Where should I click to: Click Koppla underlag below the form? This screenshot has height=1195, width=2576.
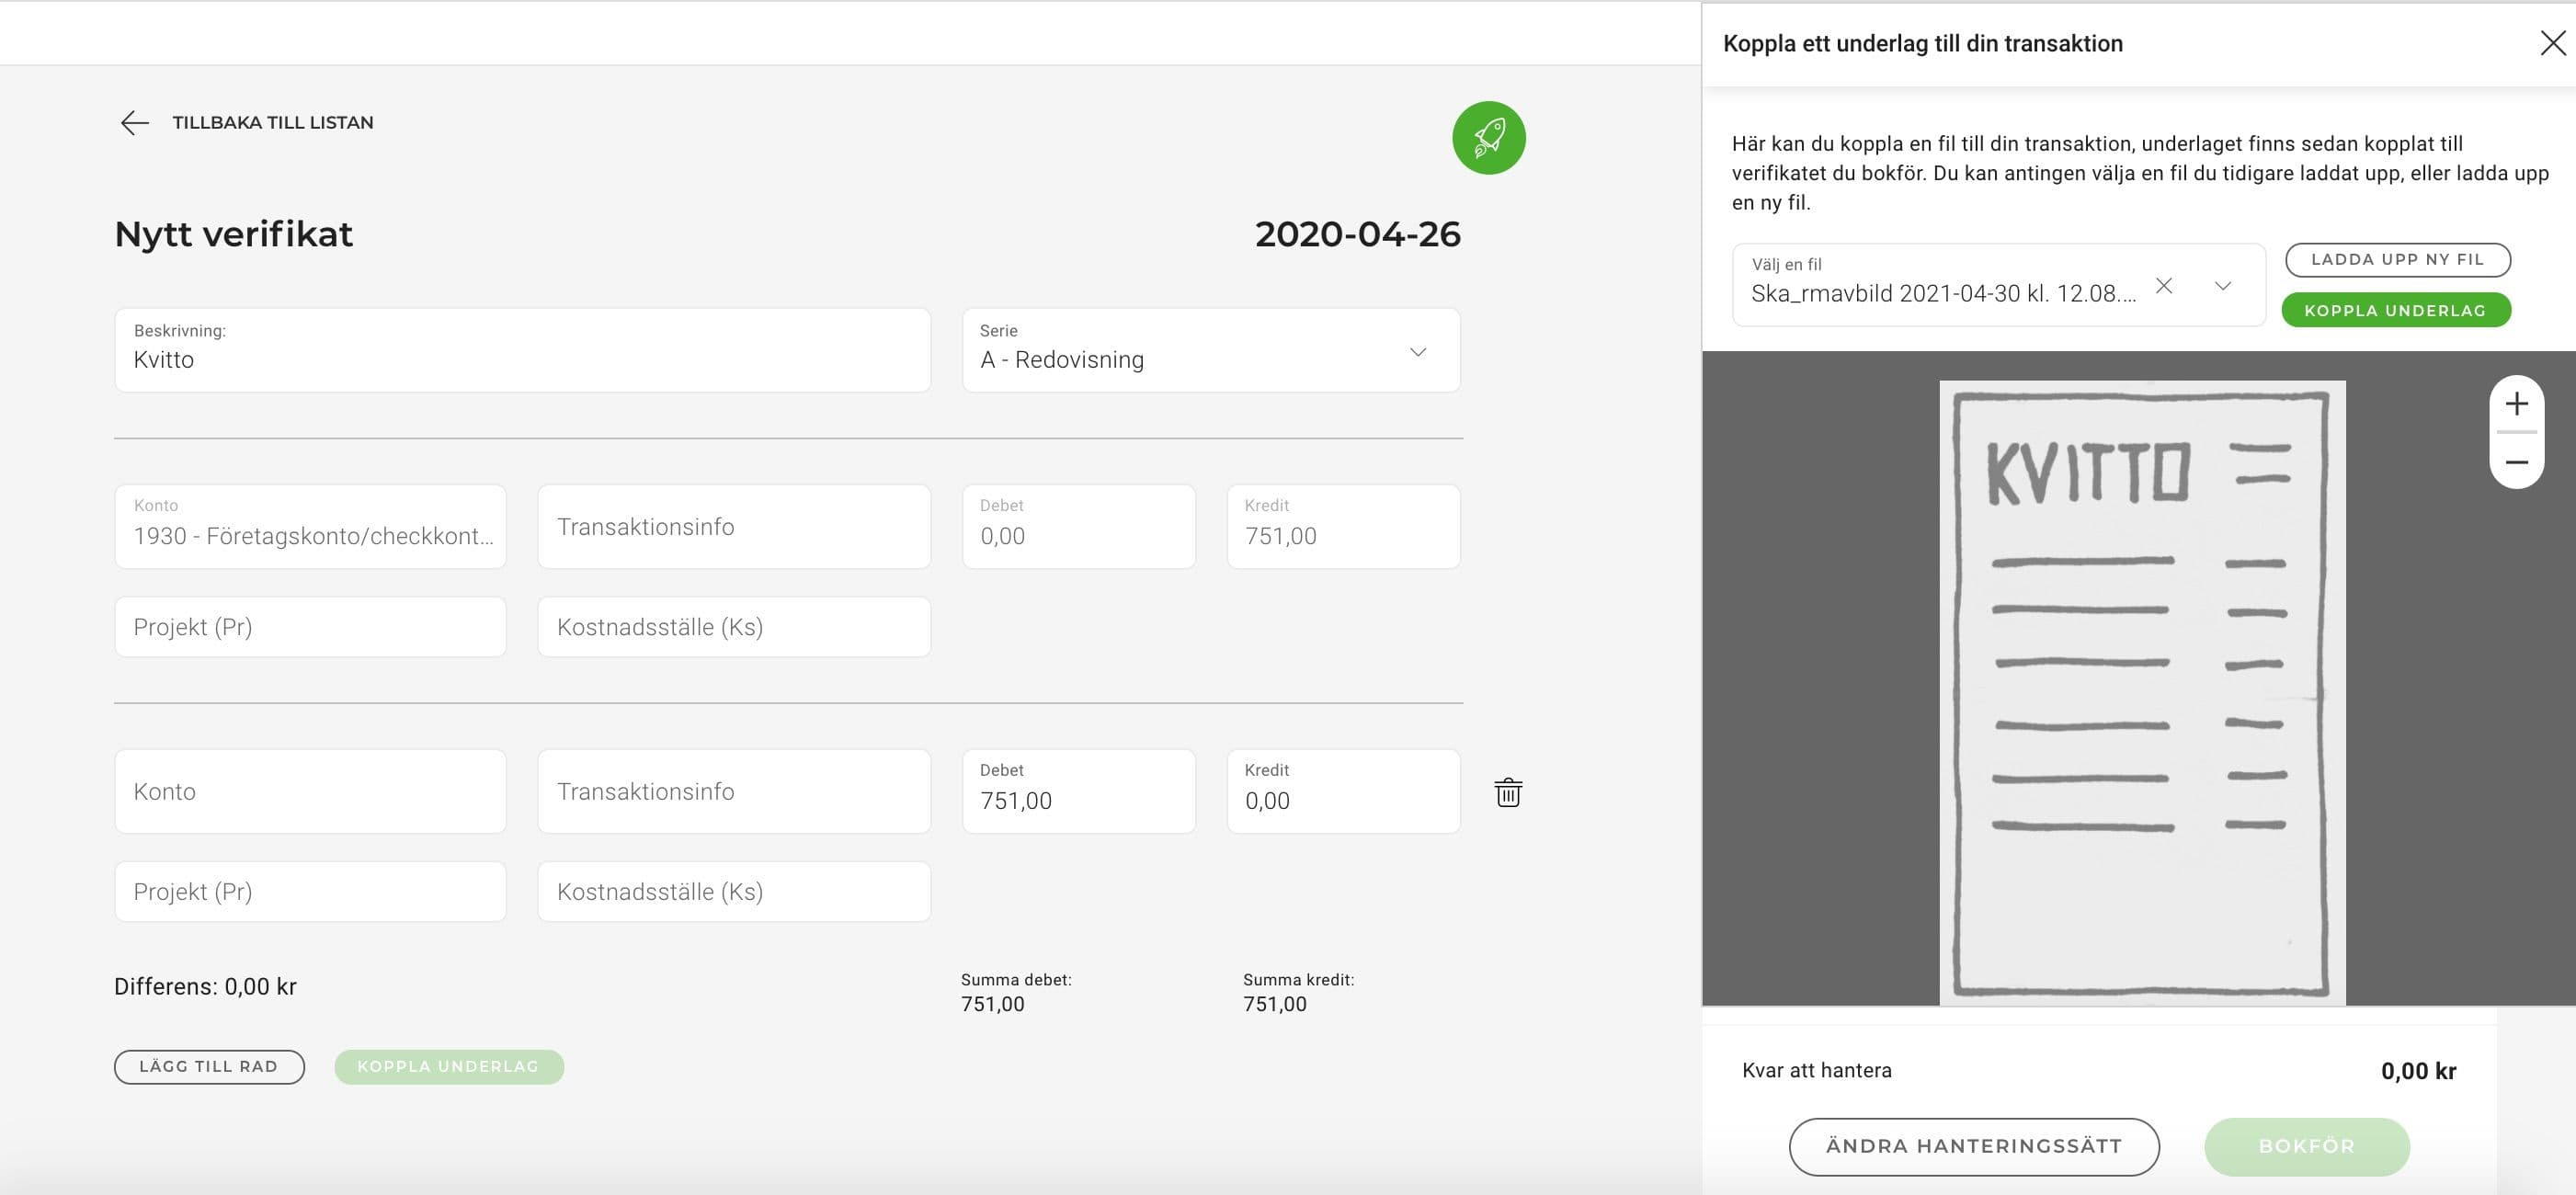(x=448, y=1067)
